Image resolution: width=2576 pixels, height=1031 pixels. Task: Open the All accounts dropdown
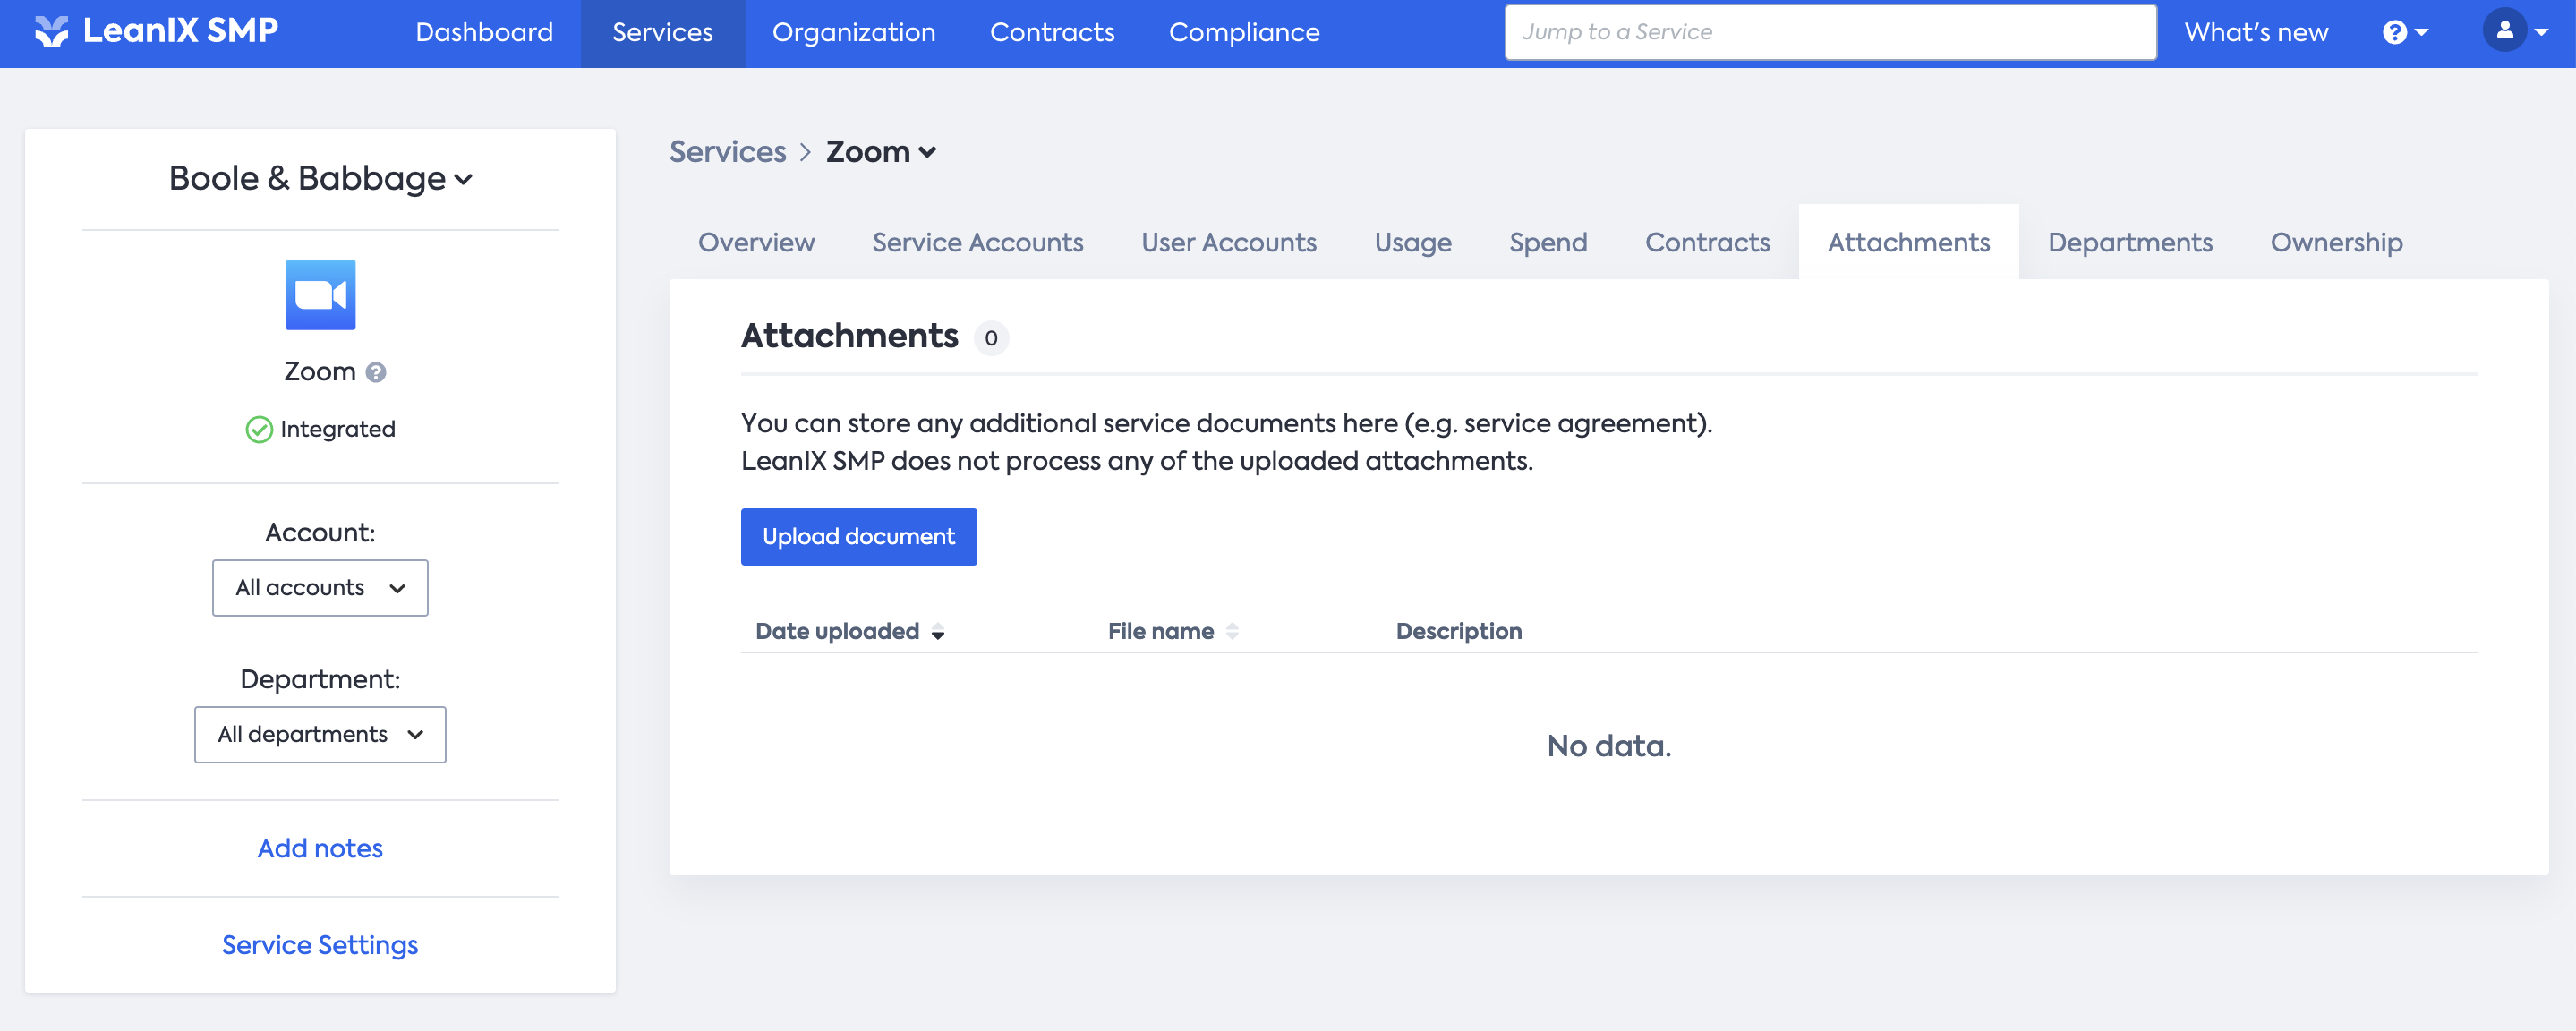(320, 588)
